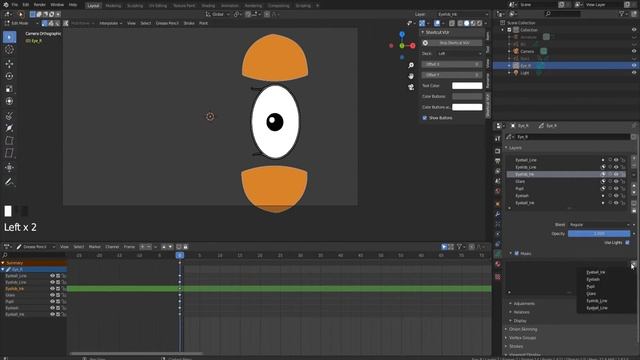The image size is (640, 360).
Task: Activate the Cursor tool in the toolbar
Action: [9, 50]
